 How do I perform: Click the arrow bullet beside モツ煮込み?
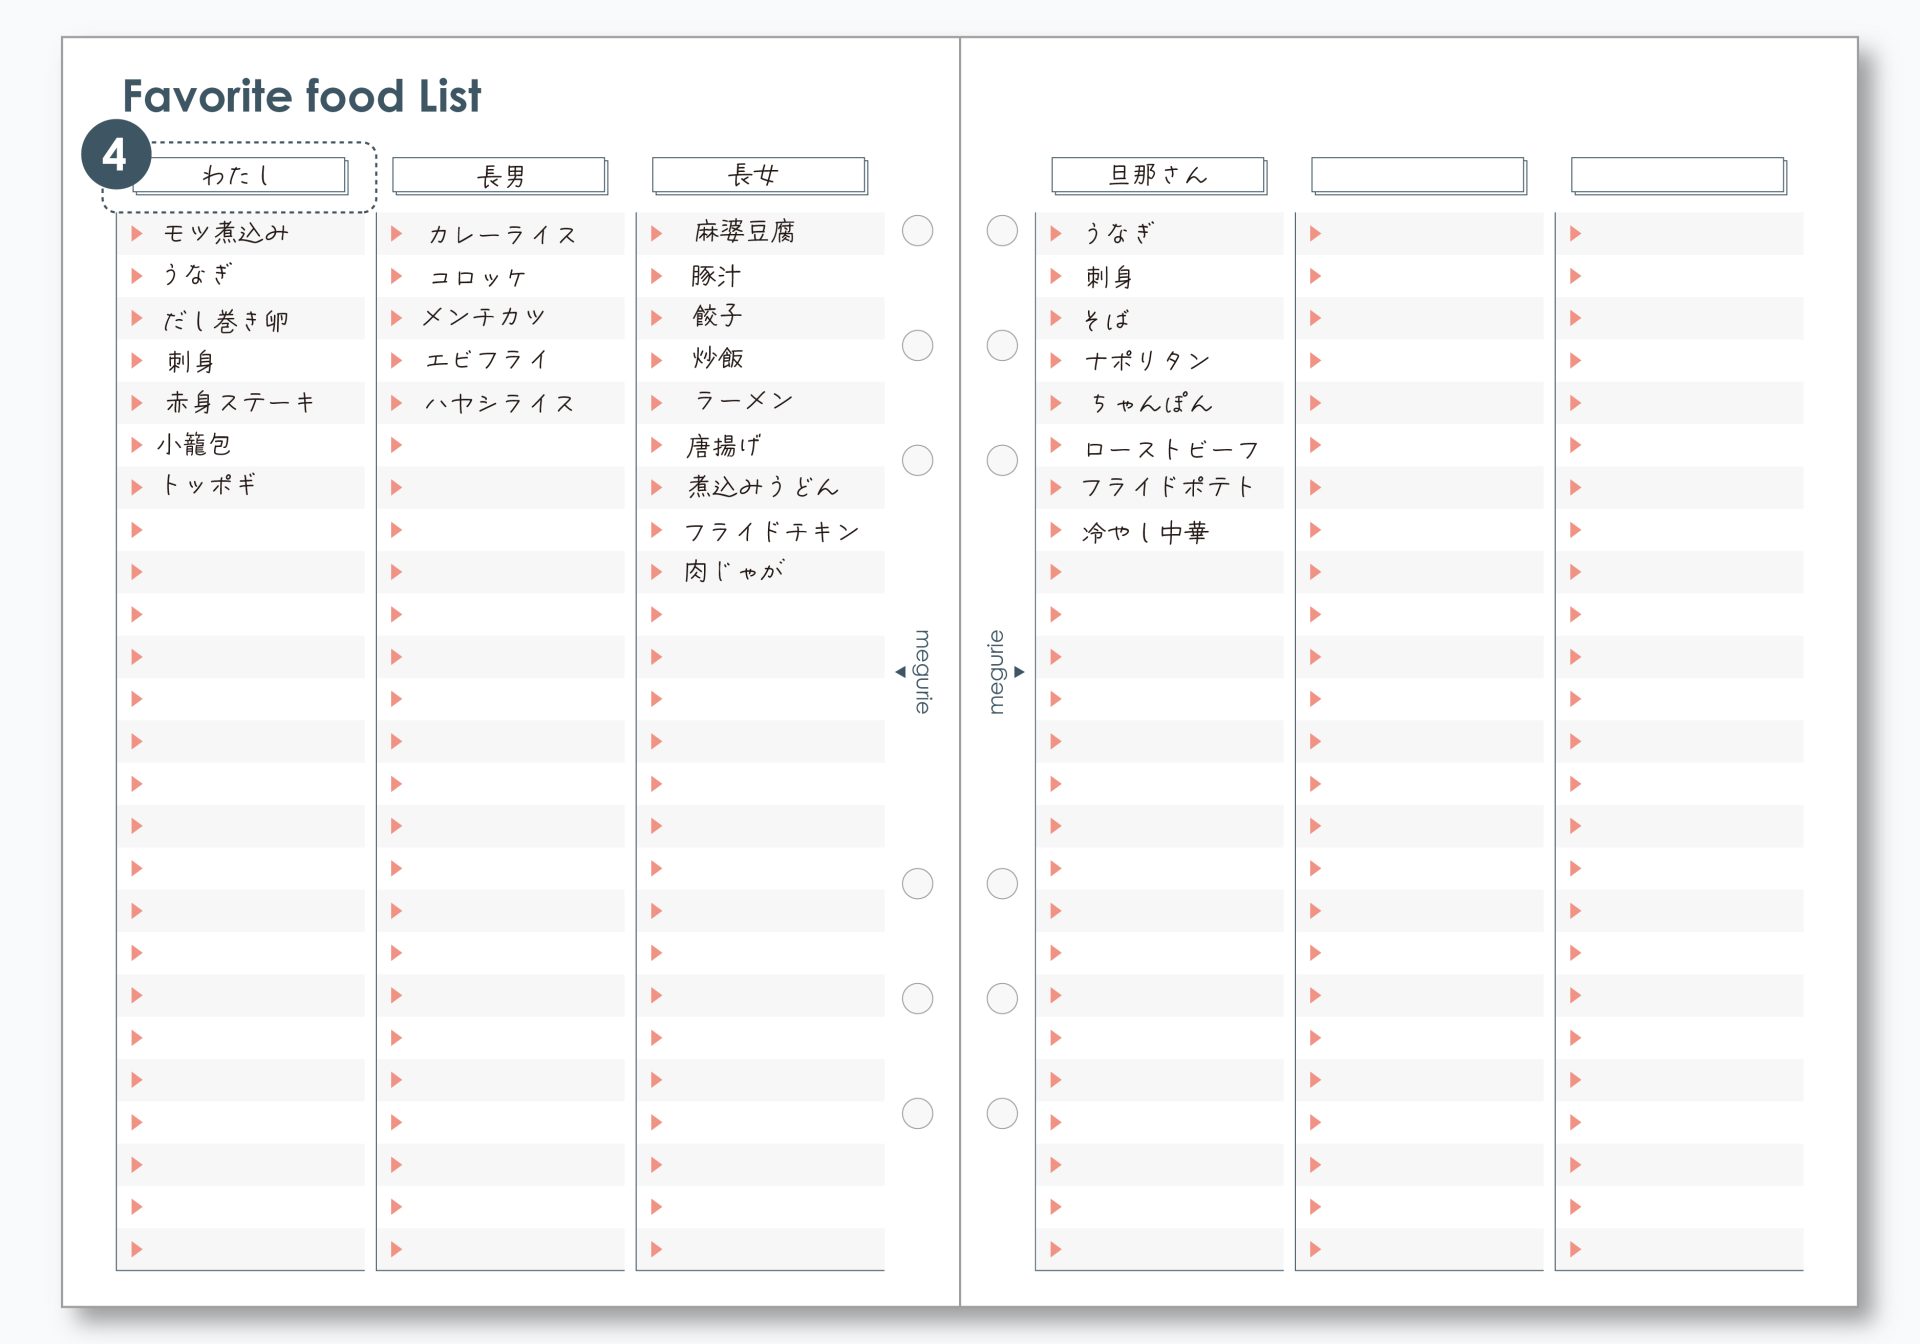(137, 234)
